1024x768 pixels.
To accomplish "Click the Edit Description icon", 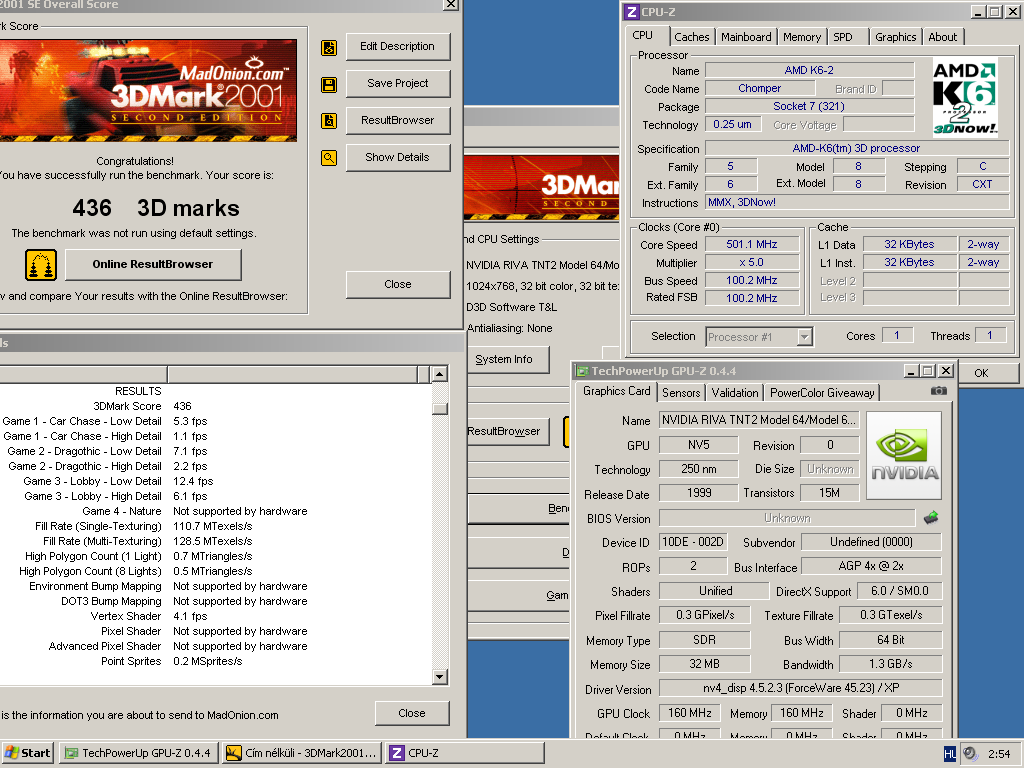I will coord(329,48).
